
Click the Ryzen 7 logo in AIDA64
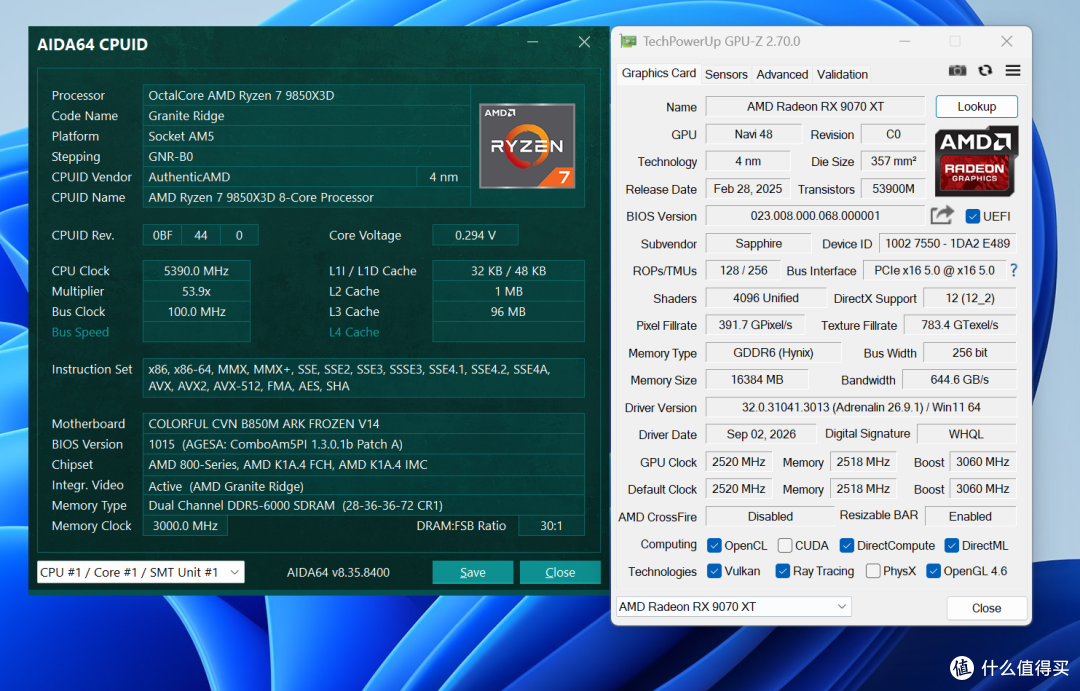point(528,146)
